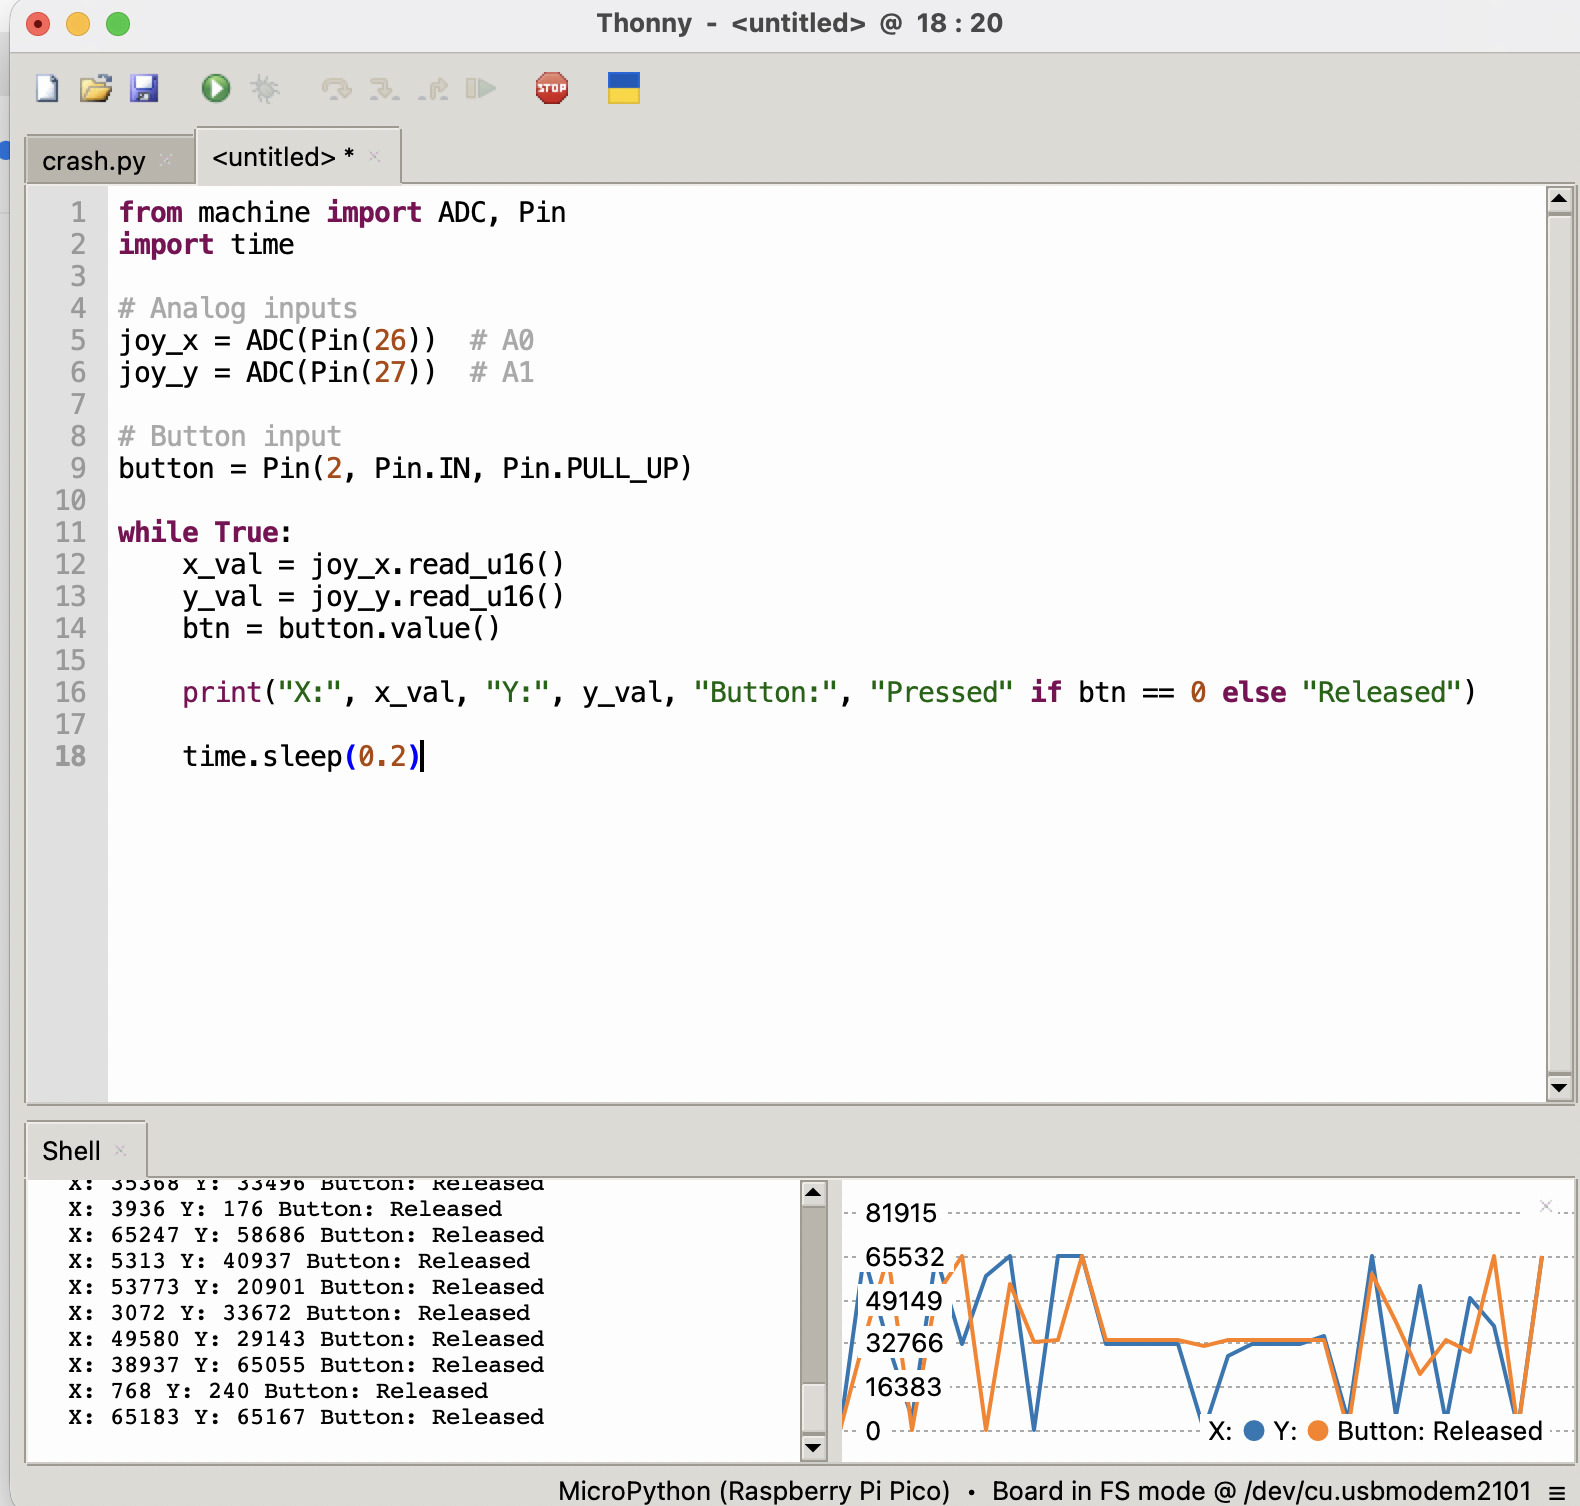Maximize the Thonny window with the green button
The image size is (1580, 1506).
(118, 24)
